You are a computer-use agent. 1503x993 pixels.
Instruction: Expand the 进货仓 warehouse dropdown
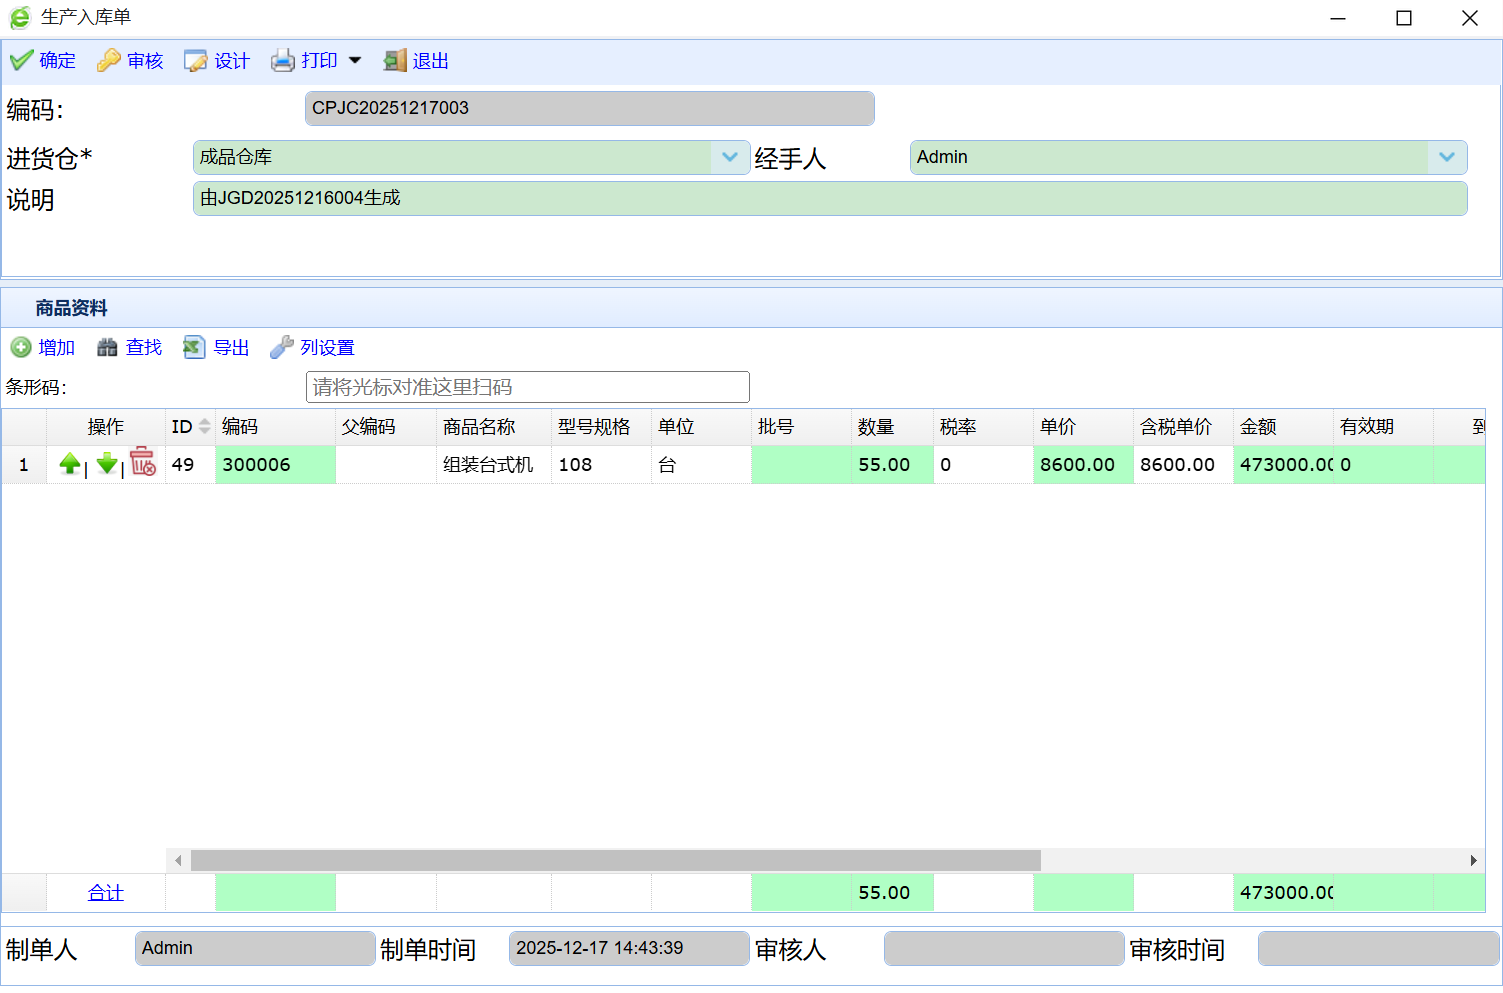730,157
